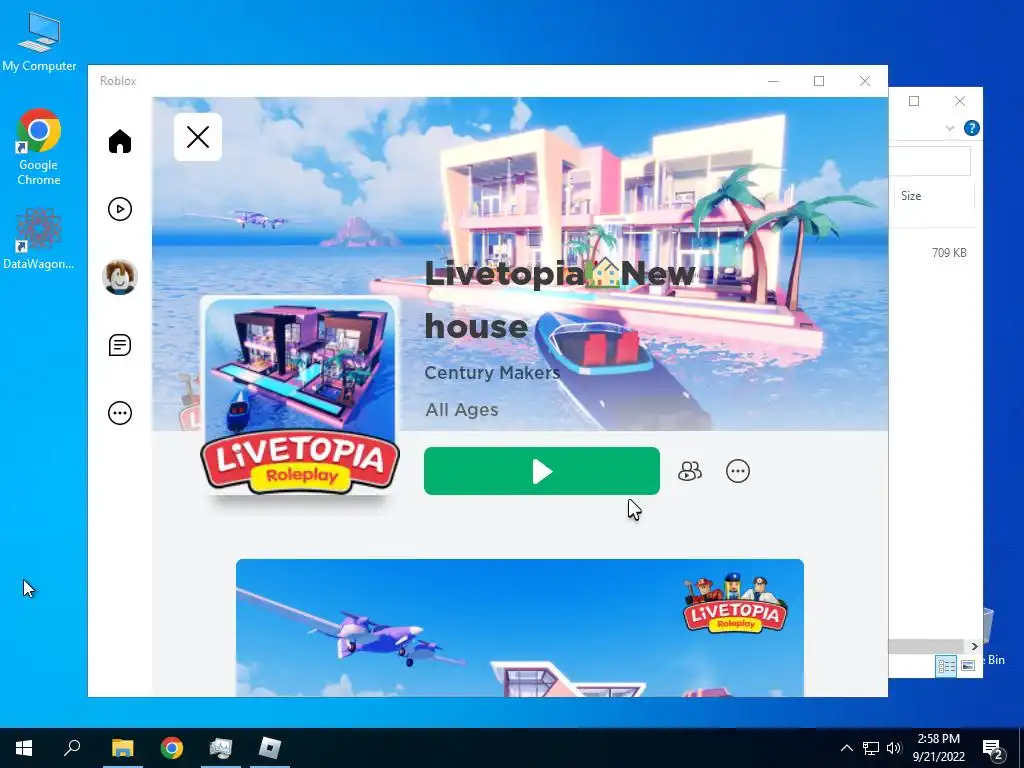
Task: Open My Computer desktop icon
Action: point(39,42)
